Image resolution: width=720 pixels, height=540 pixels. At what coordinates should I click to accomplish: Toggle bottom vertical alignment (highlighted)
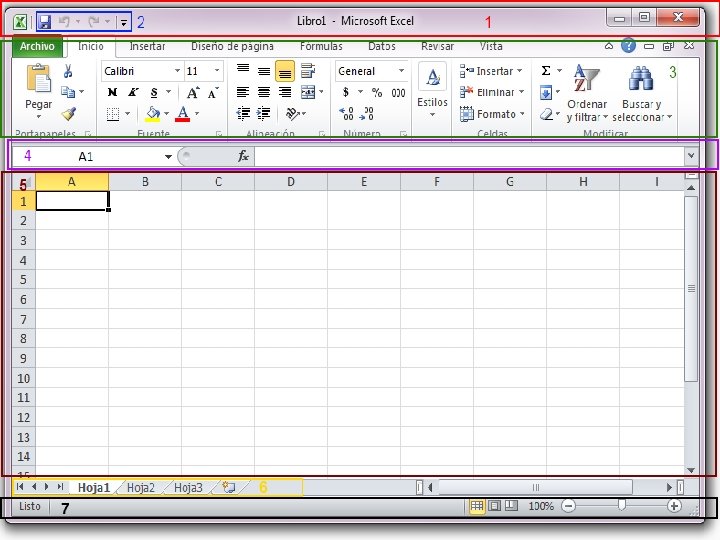coord(285,71)
